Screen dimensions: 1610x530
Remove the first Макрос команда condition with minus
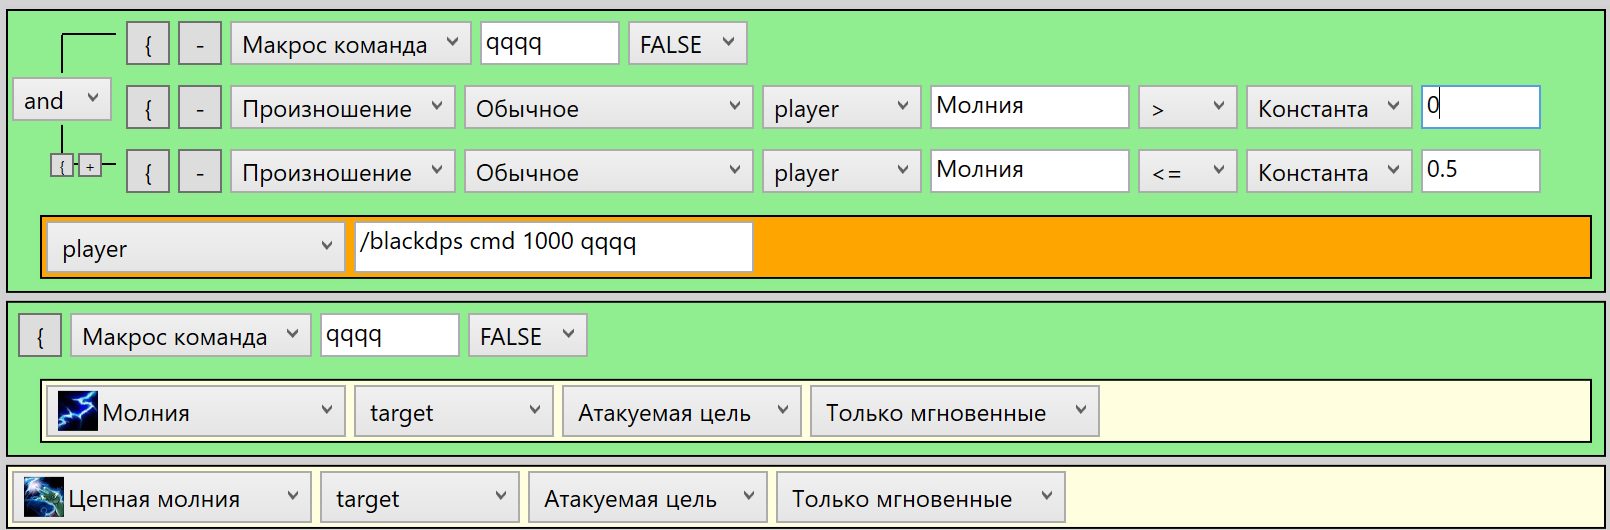[x=200, y=44]
